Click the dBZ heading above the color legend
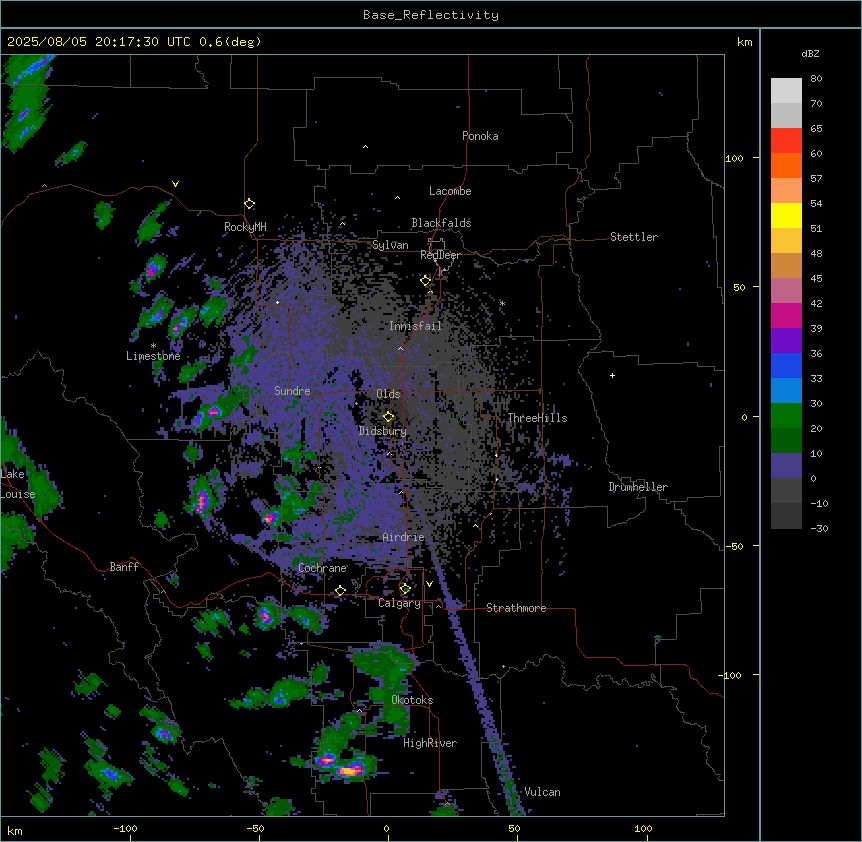The image size is (862, 842). point(810,53)
